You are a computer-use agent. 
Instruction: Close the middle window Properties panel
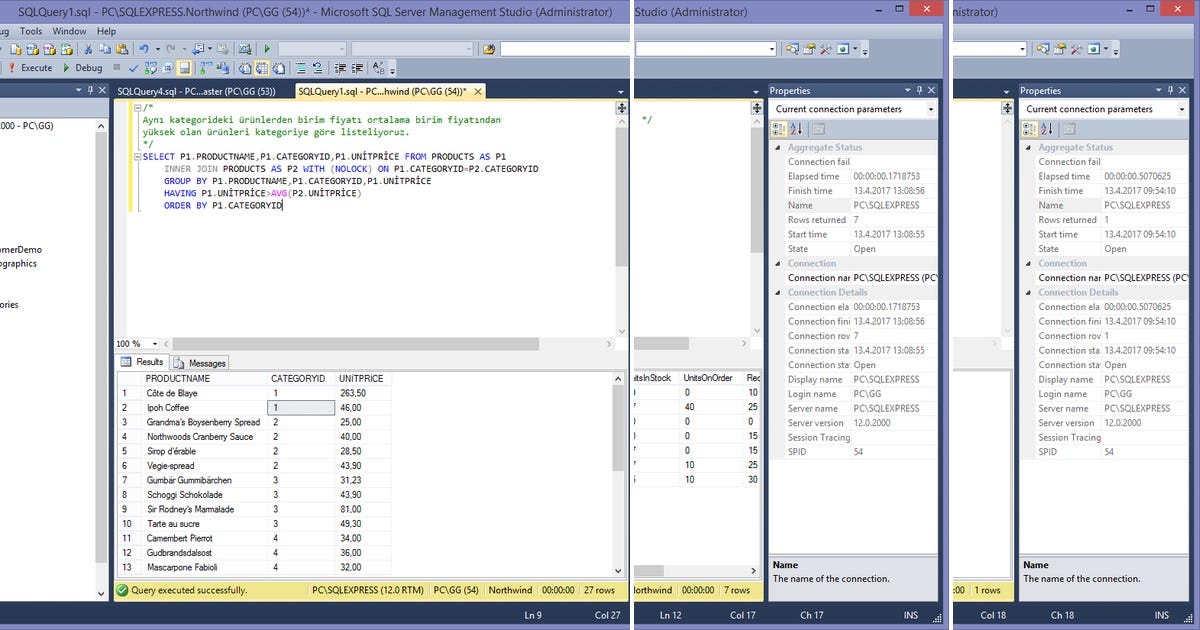[x=931, y=90]
